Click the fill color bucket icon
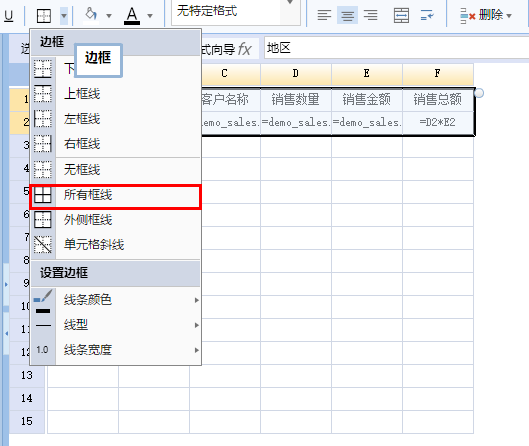529x446 pixels. pyautogui.click(x=91, y=15)
